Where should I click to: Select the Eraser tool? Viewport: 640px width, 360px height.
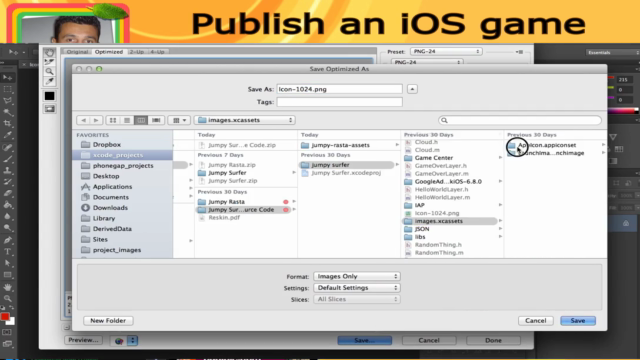click(7, 193)
